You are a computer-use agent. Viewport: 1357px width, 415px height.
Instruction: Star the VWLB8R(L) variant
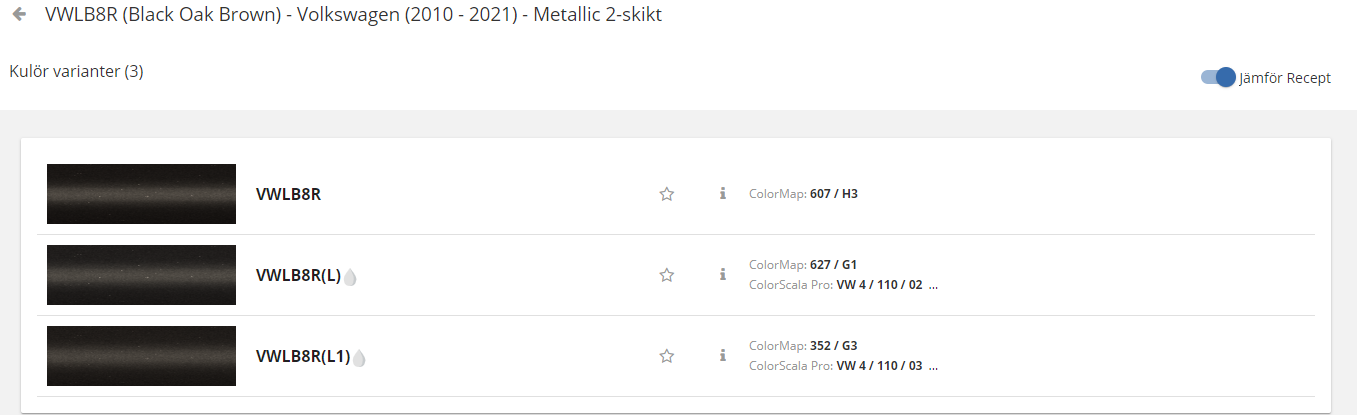click(x=667, y=275)
